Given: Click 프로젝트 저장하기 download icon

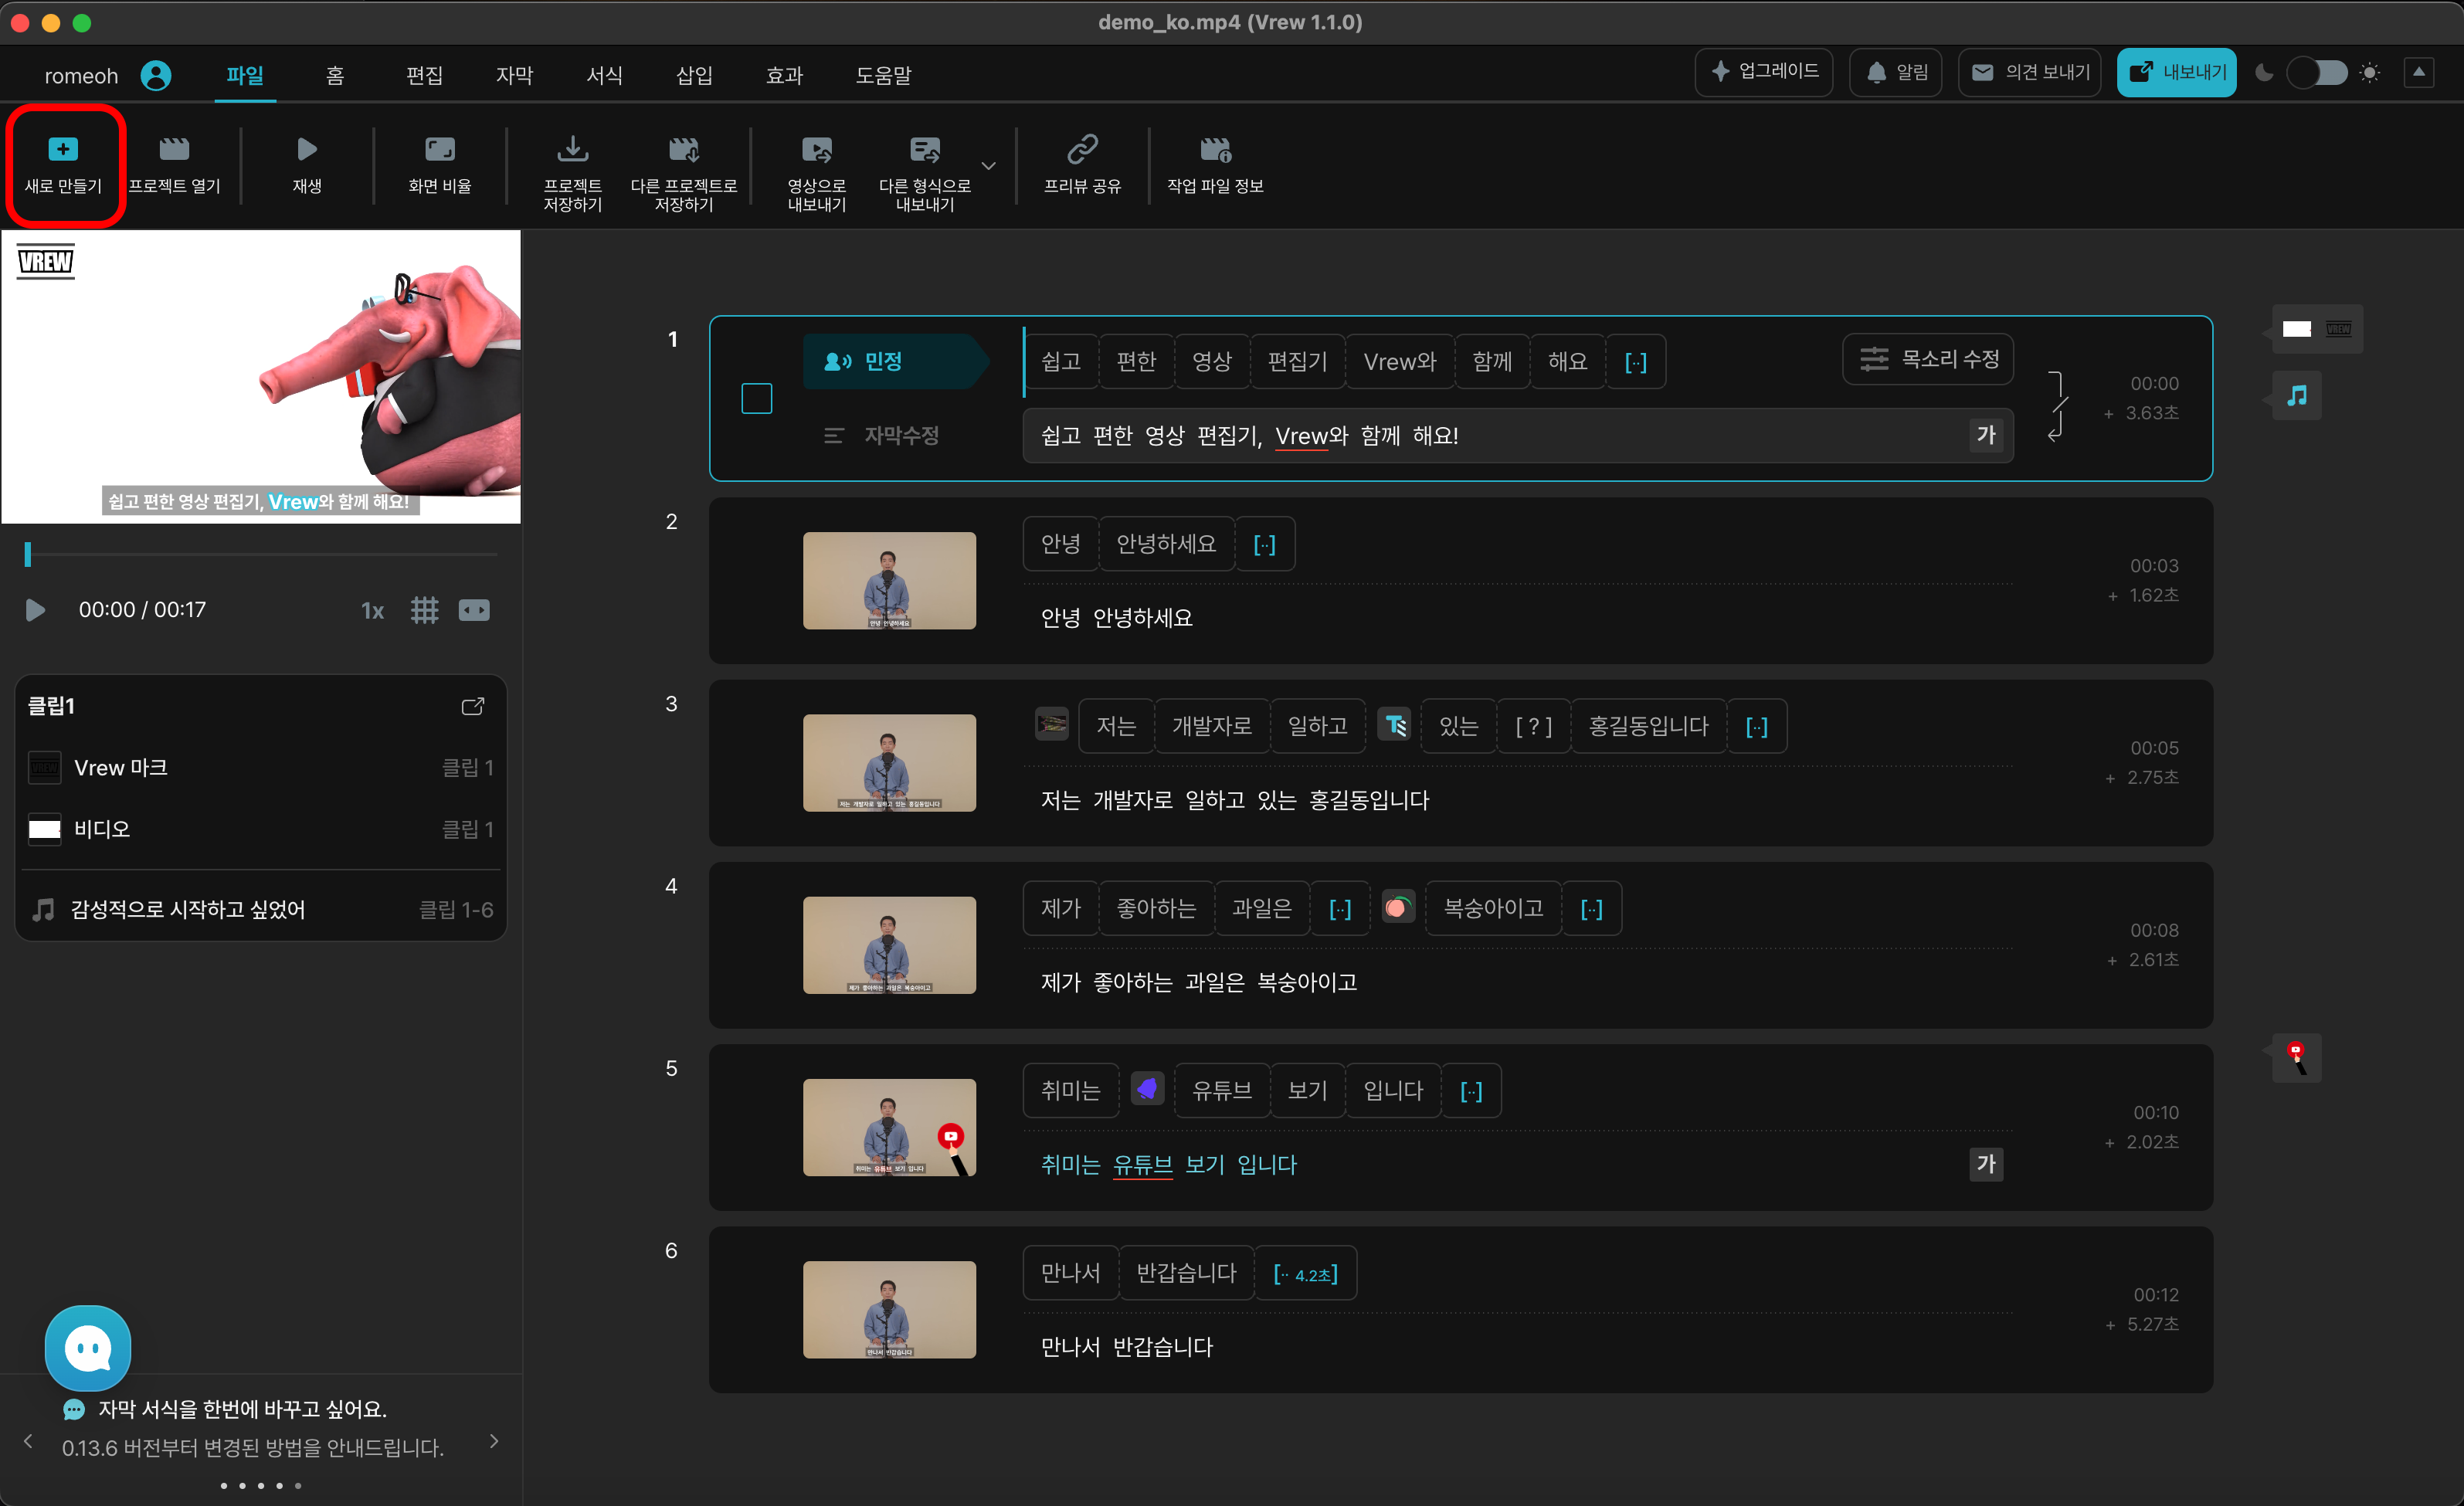Looking at the screenshot, I should 572,150.
